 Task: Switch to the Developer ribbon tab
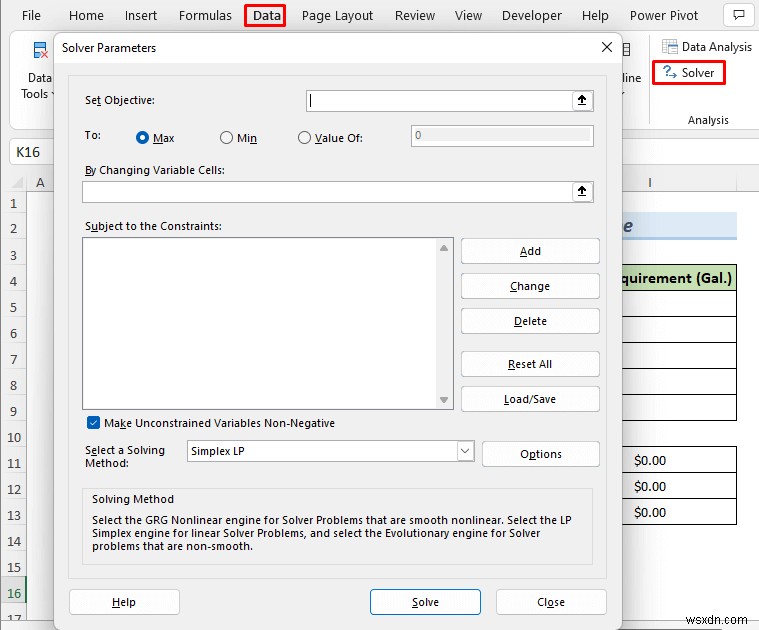point(531,15)
